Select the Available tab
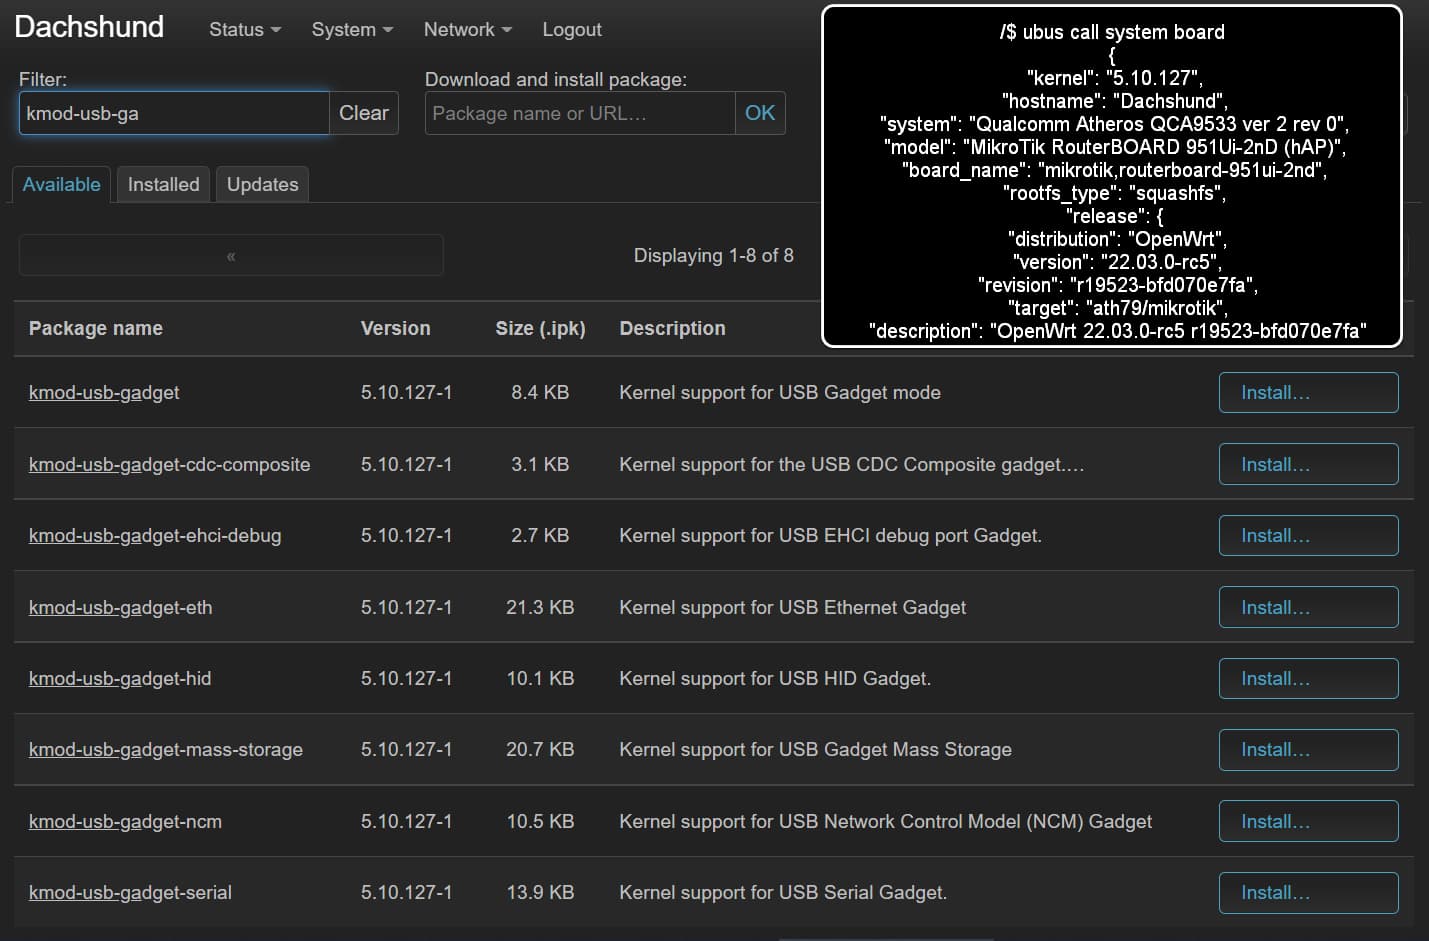1429x941 pixels. pos(60,184)
